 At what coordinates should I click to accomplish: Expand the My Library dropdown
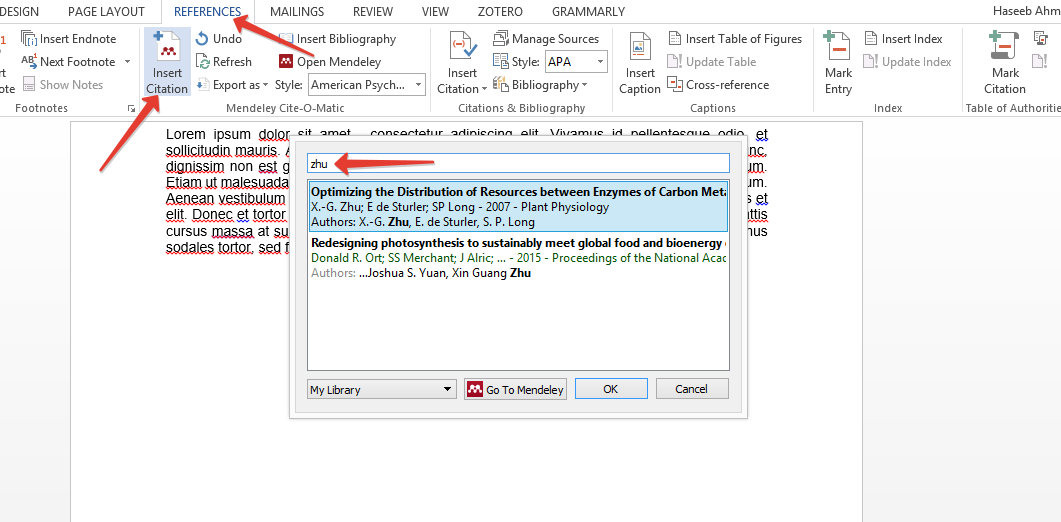(382, 389)
